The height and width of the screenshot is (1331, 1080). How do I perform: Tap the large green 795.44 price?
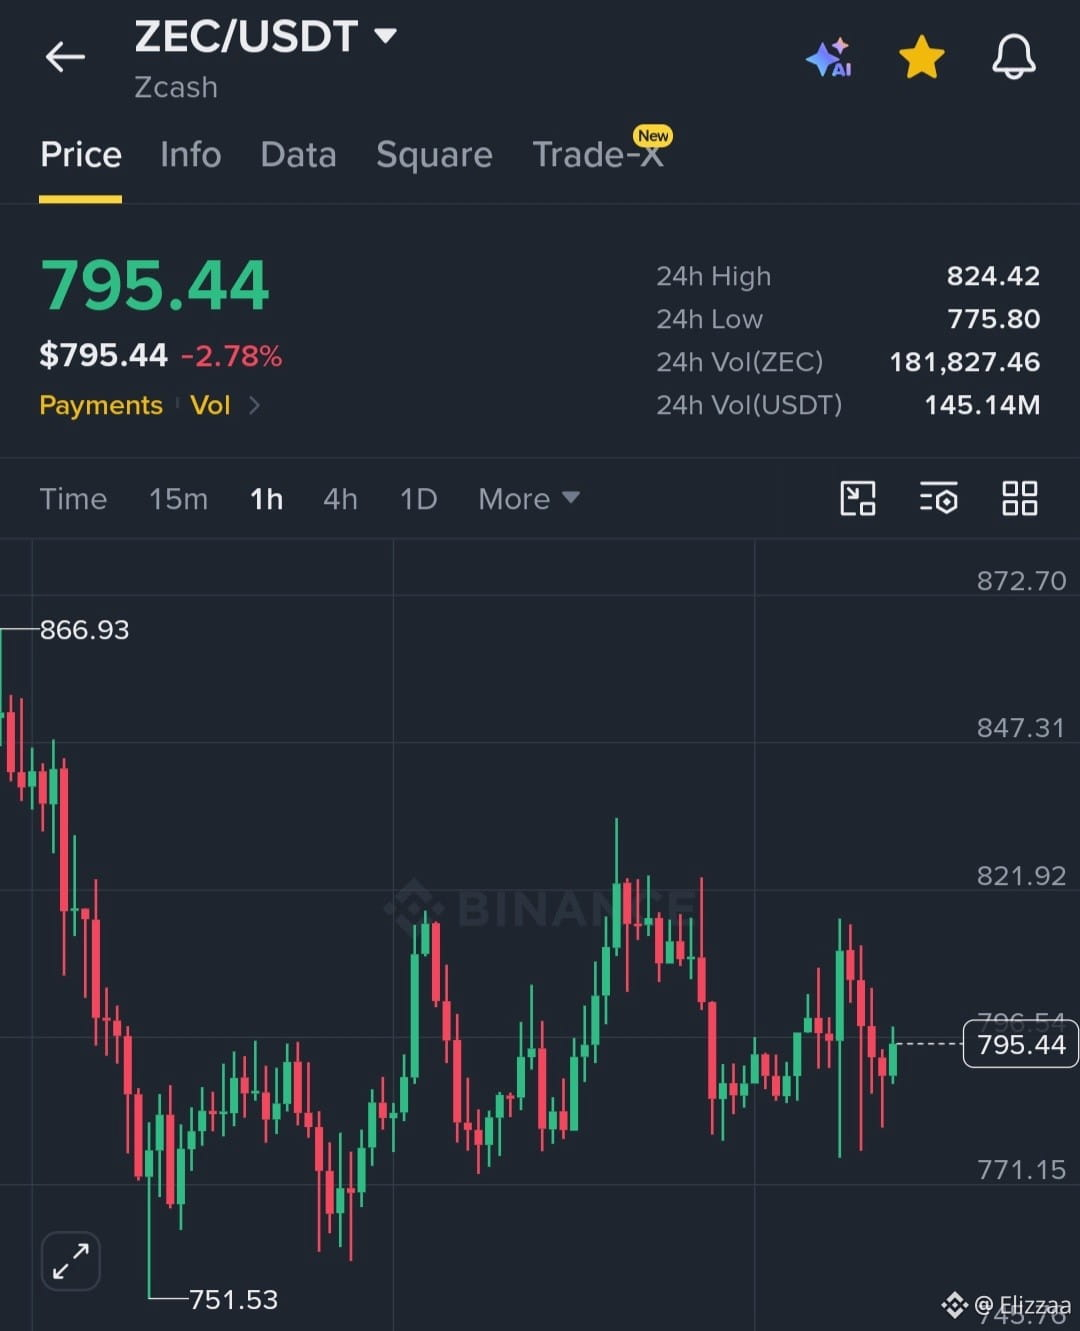coord(155,286)
